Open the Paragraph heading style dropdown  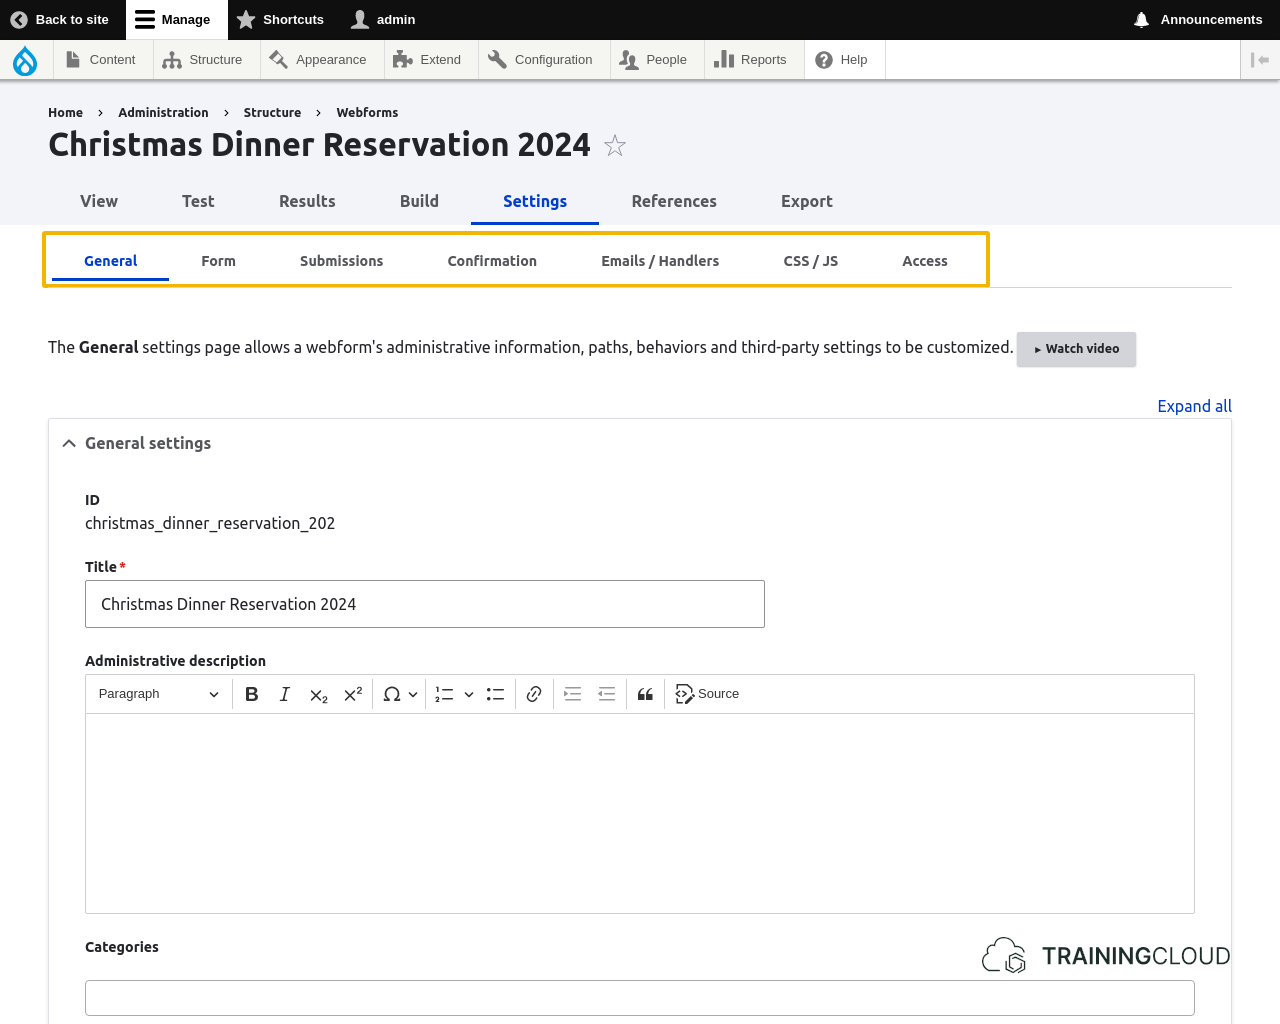[158, 694]
